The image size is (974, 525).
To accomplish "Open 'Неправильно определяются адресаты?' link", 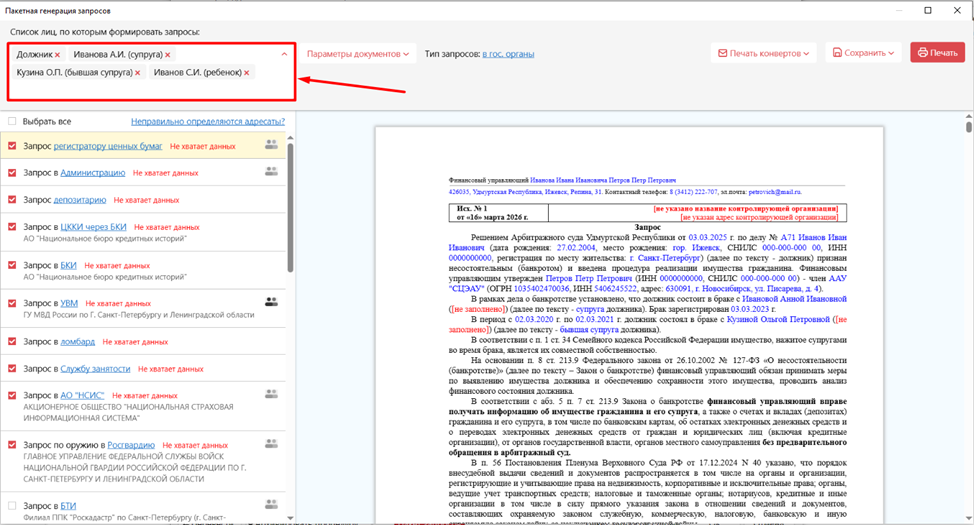I will point(208,121).
